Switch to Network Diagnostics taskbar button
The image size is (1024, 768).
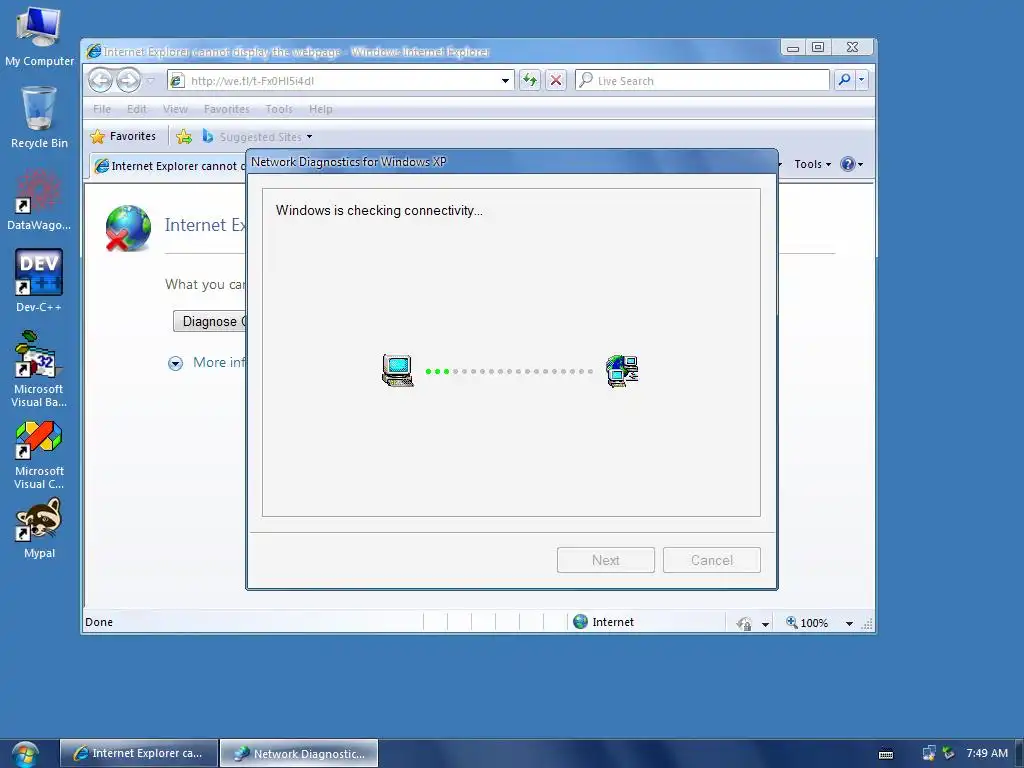point(299,754)
